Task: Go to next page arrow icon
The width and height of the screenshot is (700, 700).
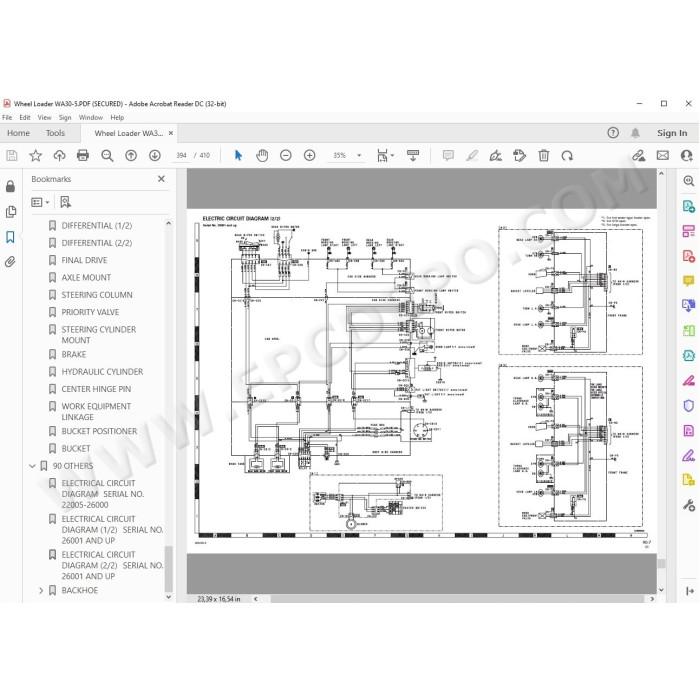Action: click(x=155, y=155)
